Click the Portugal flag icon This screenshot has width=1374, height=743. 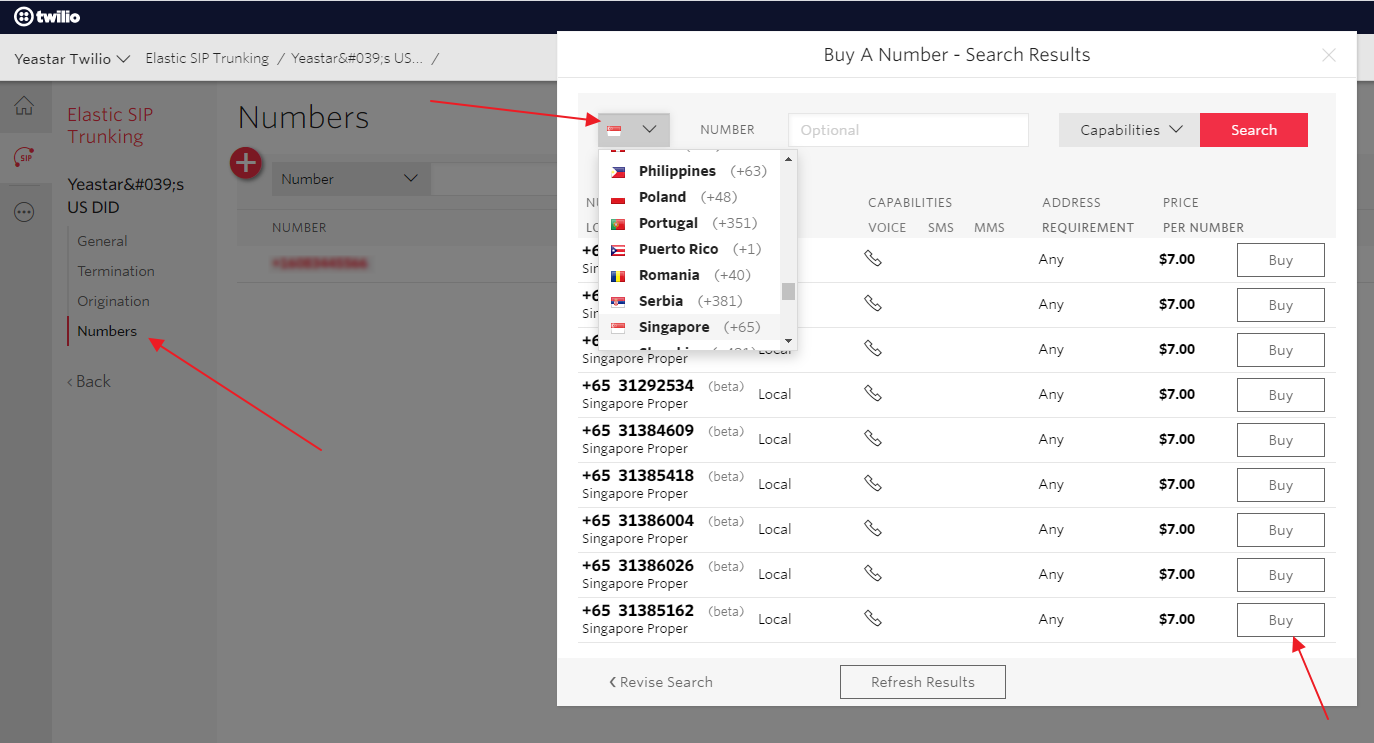point(618,224)
